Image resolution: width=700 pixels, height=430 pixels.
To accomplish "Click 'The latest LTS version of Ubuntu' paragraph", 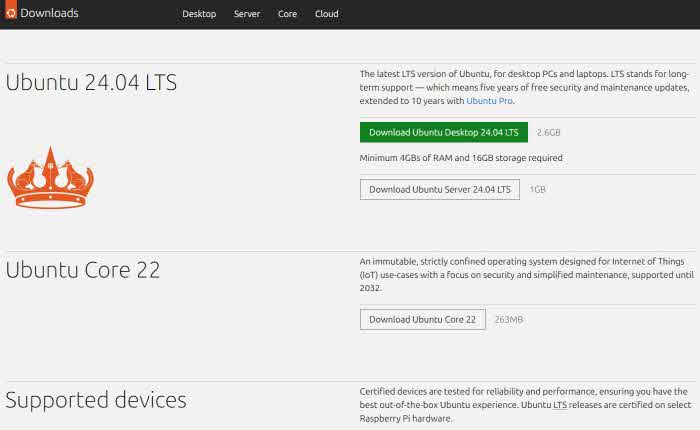I will (x=525, y=88).
